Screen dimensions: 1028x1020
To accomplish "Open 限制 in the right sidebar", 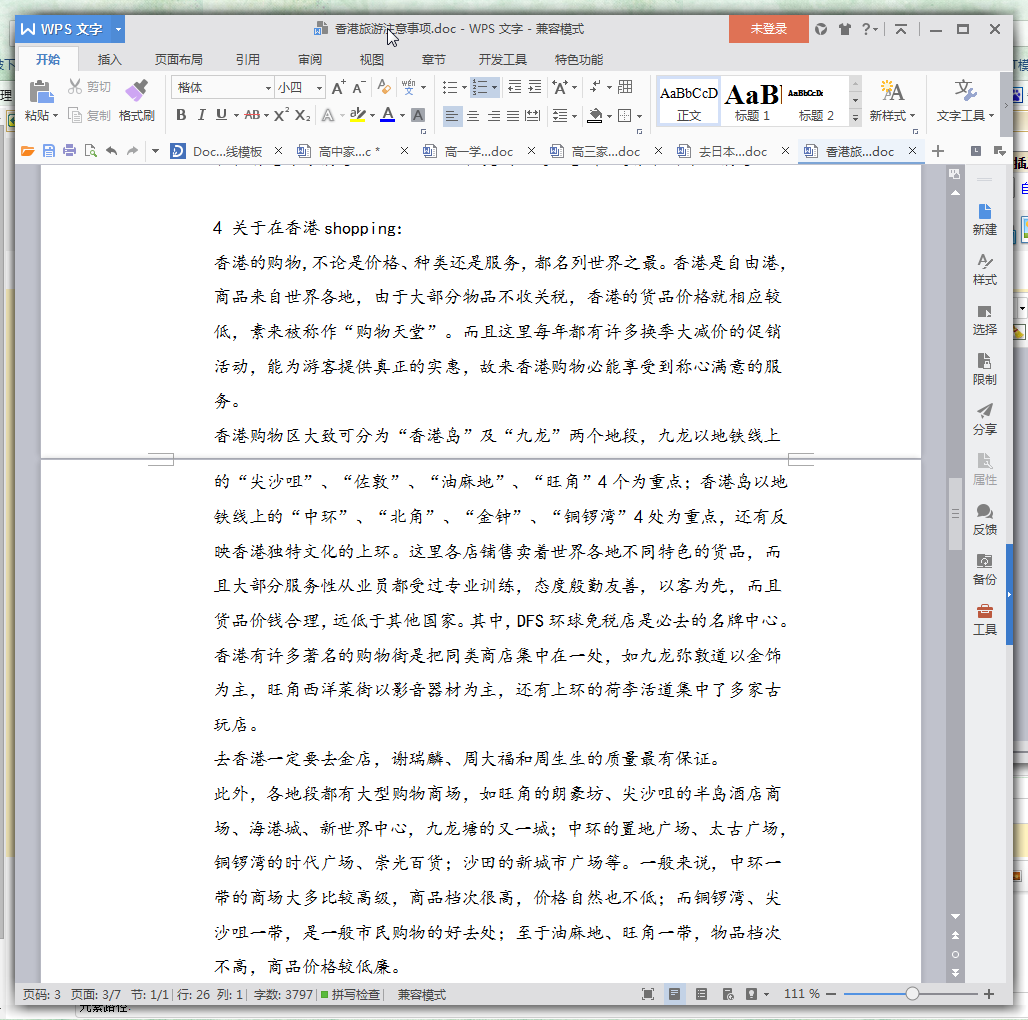I will [984, 370].
